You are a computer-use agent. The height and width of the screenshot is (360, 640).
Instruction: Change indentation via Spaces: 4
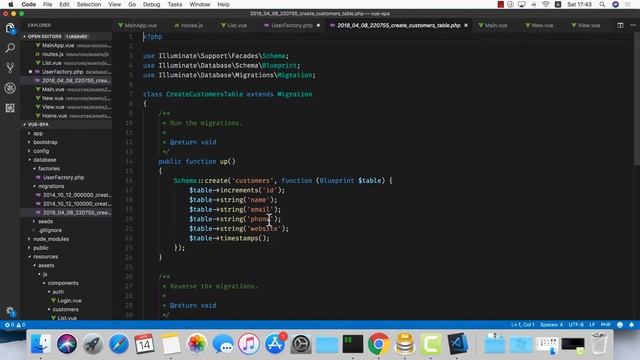click(551, 325)
